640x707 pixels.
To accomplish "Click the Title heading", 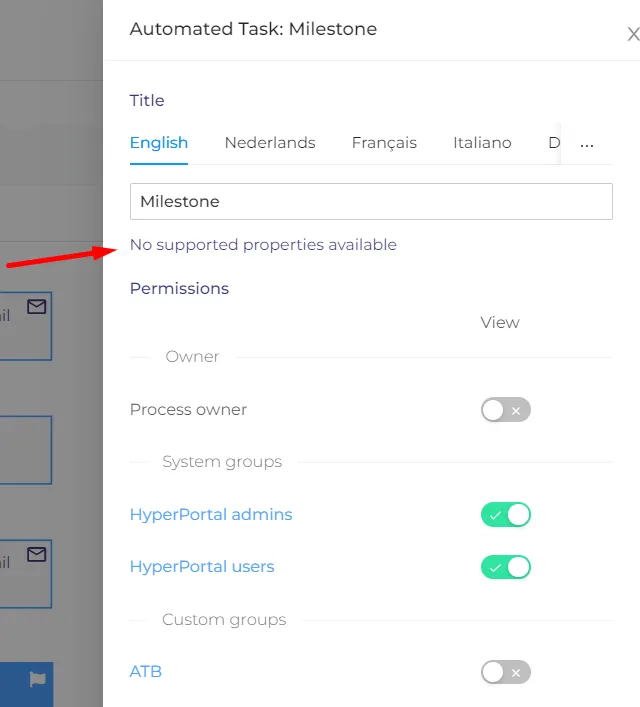I will [147, 100].
